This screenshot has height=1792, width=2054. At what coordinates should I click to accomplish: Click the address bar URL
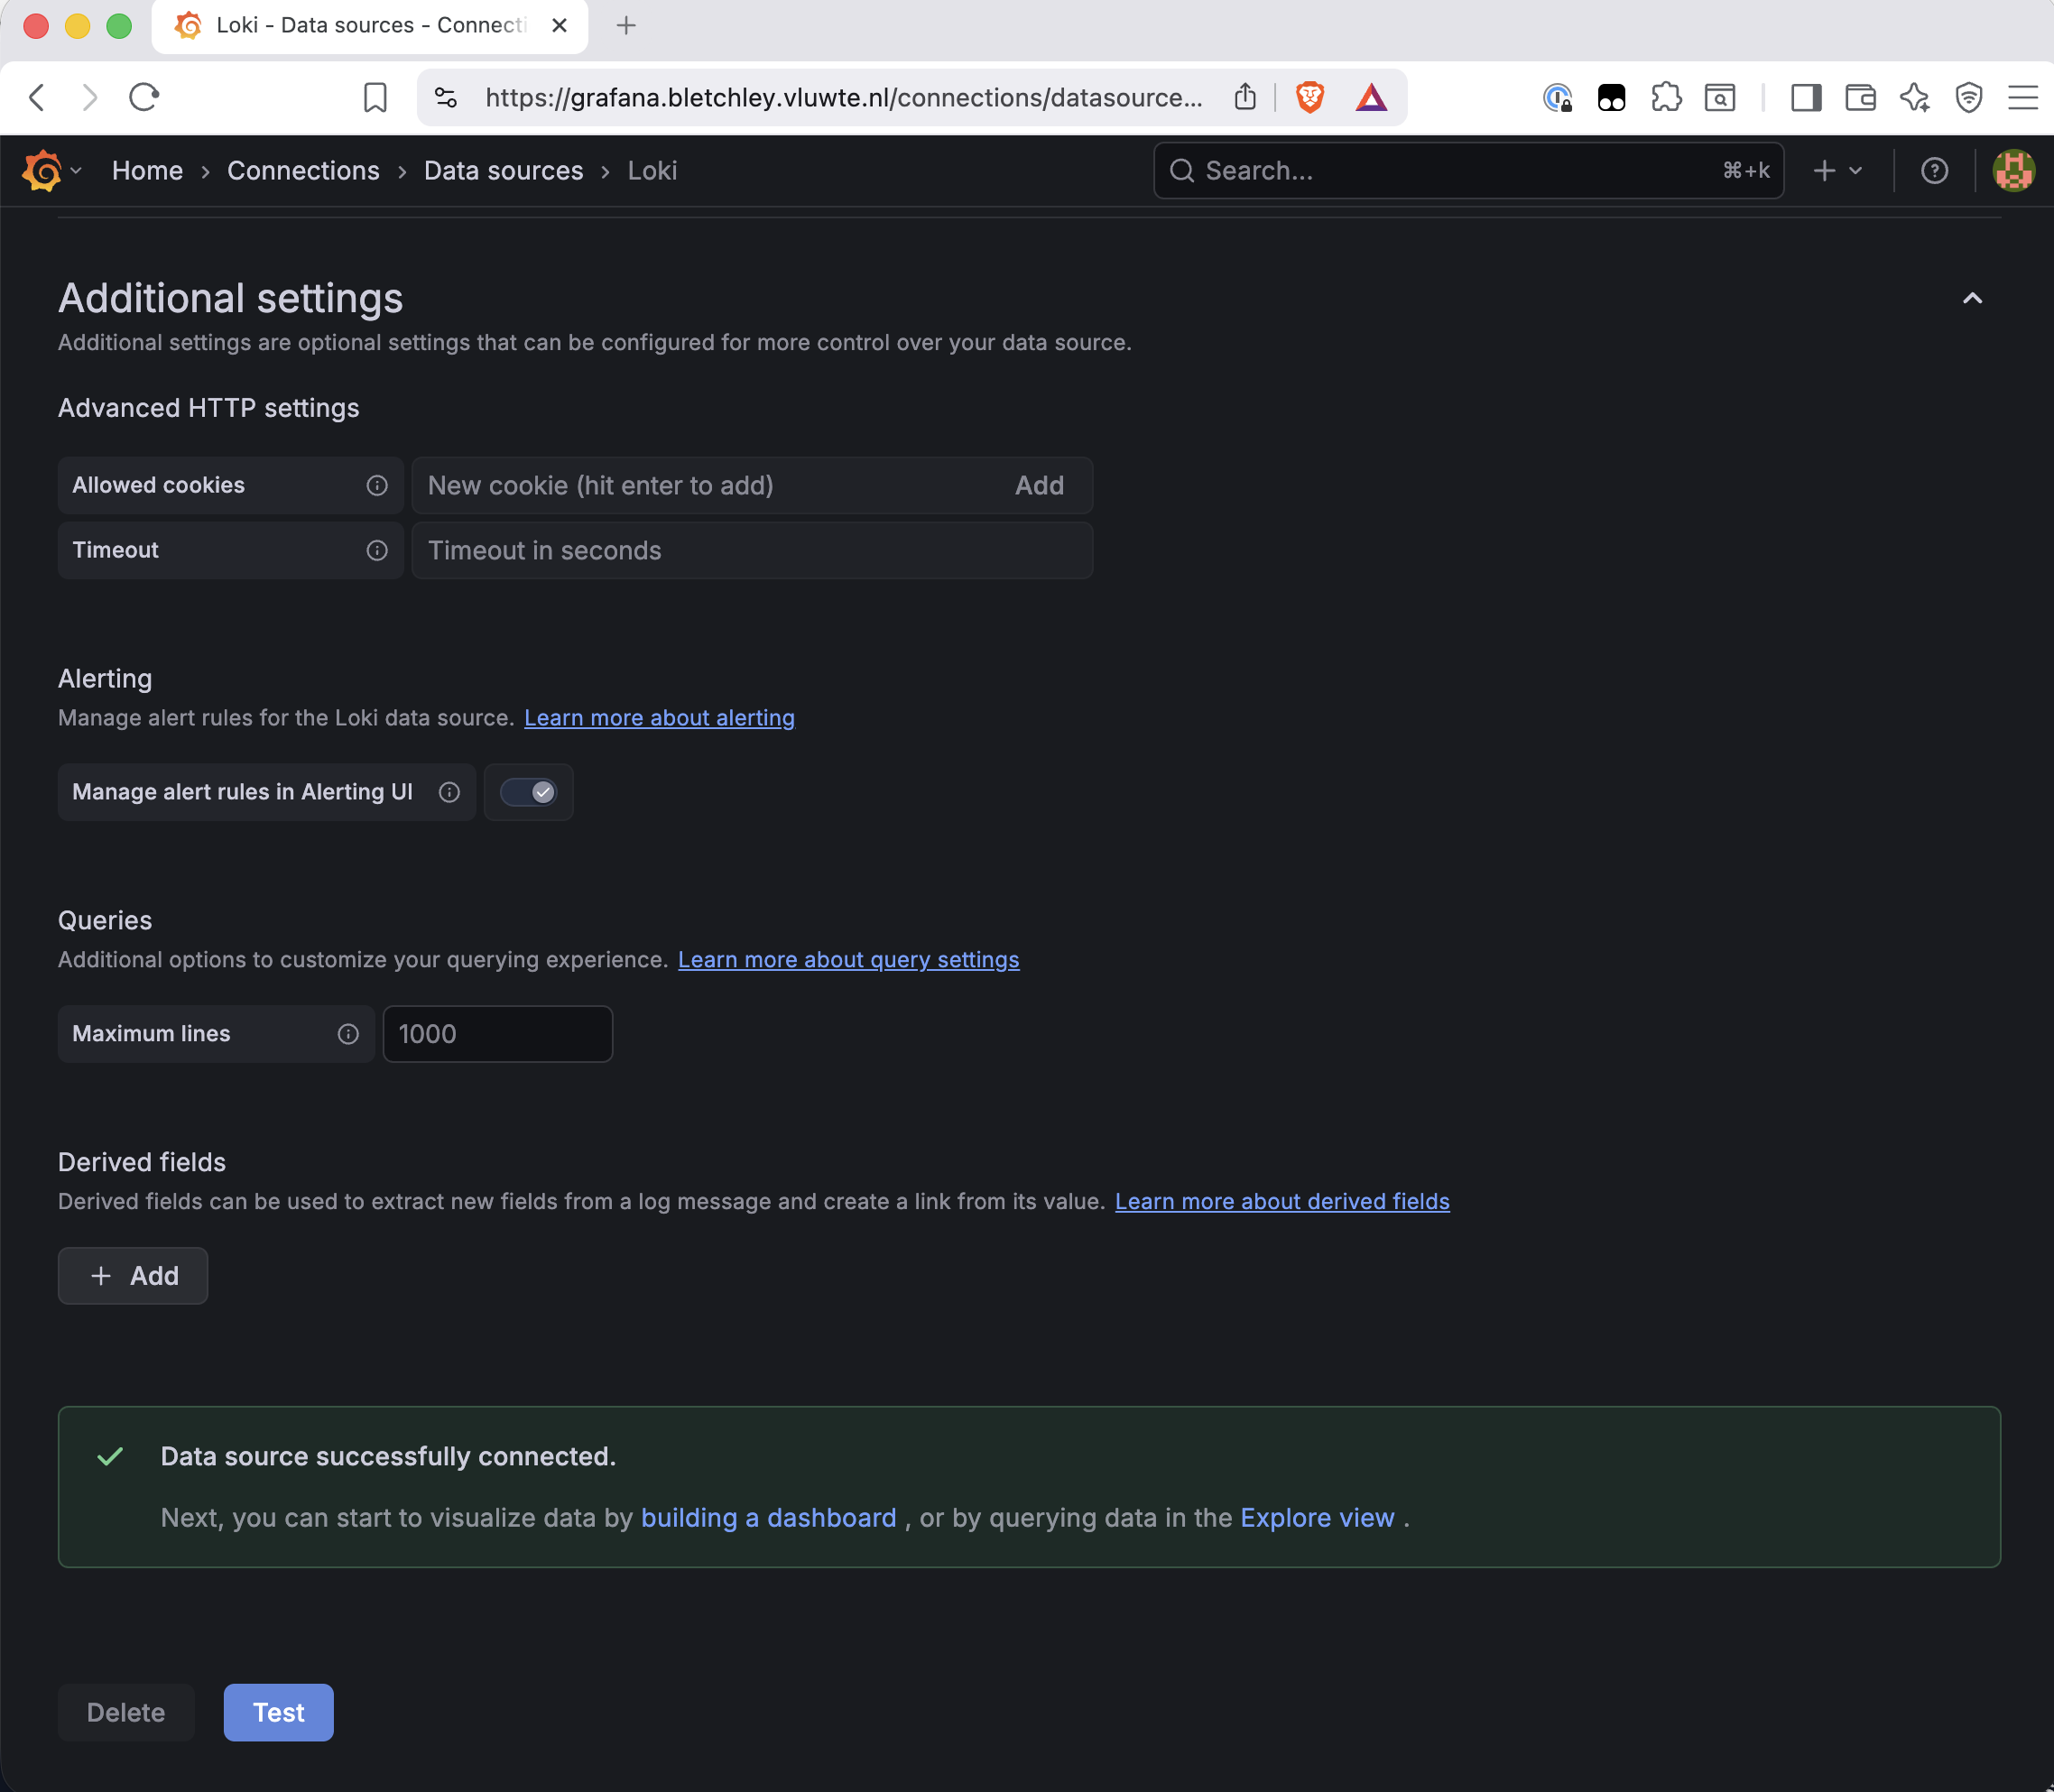[x=843, y=98]
